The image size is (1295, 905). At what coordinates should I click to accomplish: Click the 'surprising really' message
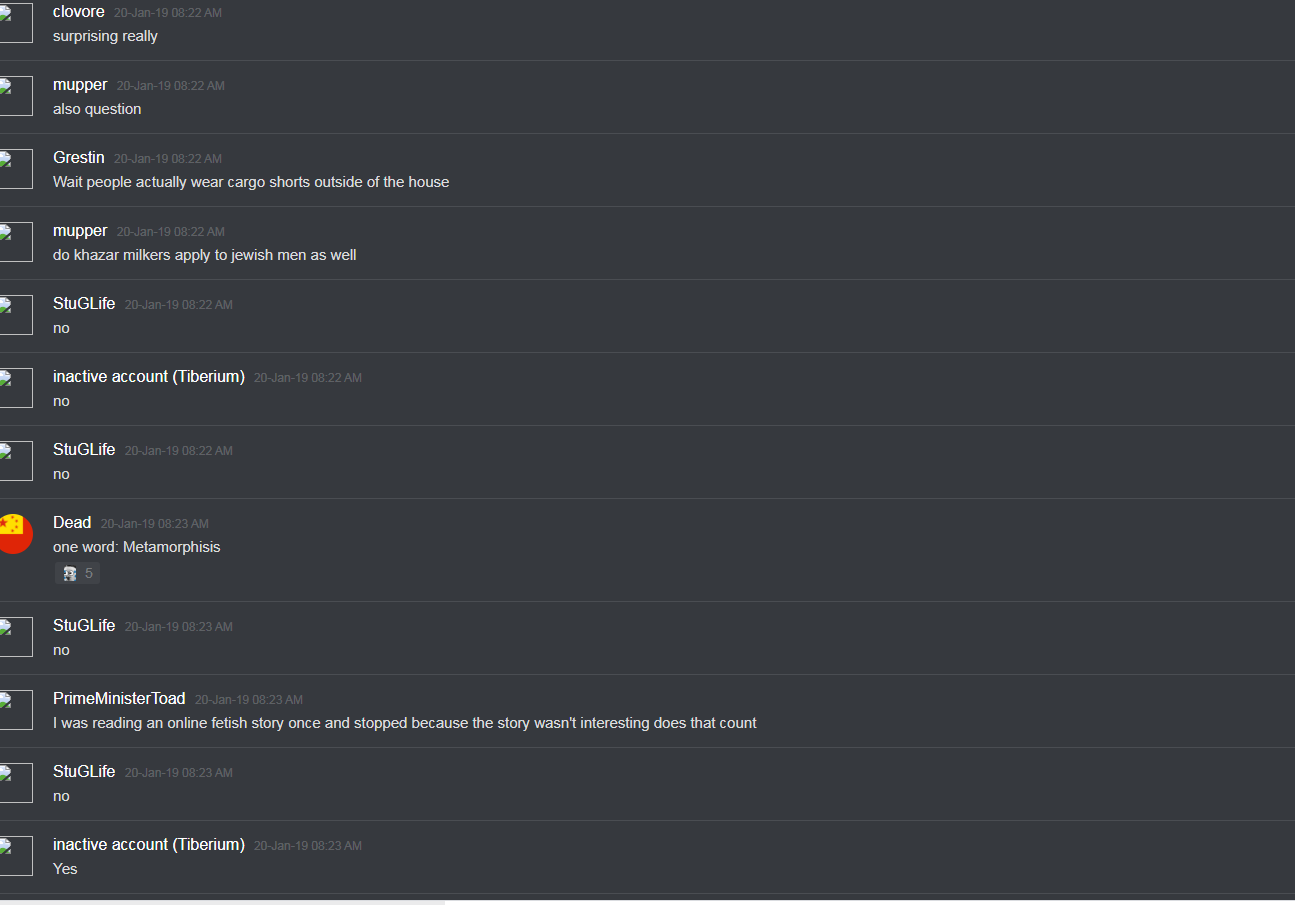click(x=105, y=36)
